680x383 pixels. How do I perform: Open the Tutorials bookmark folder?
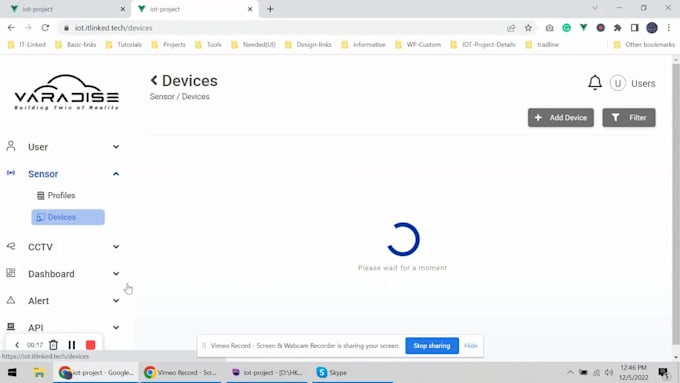point(124,45)
